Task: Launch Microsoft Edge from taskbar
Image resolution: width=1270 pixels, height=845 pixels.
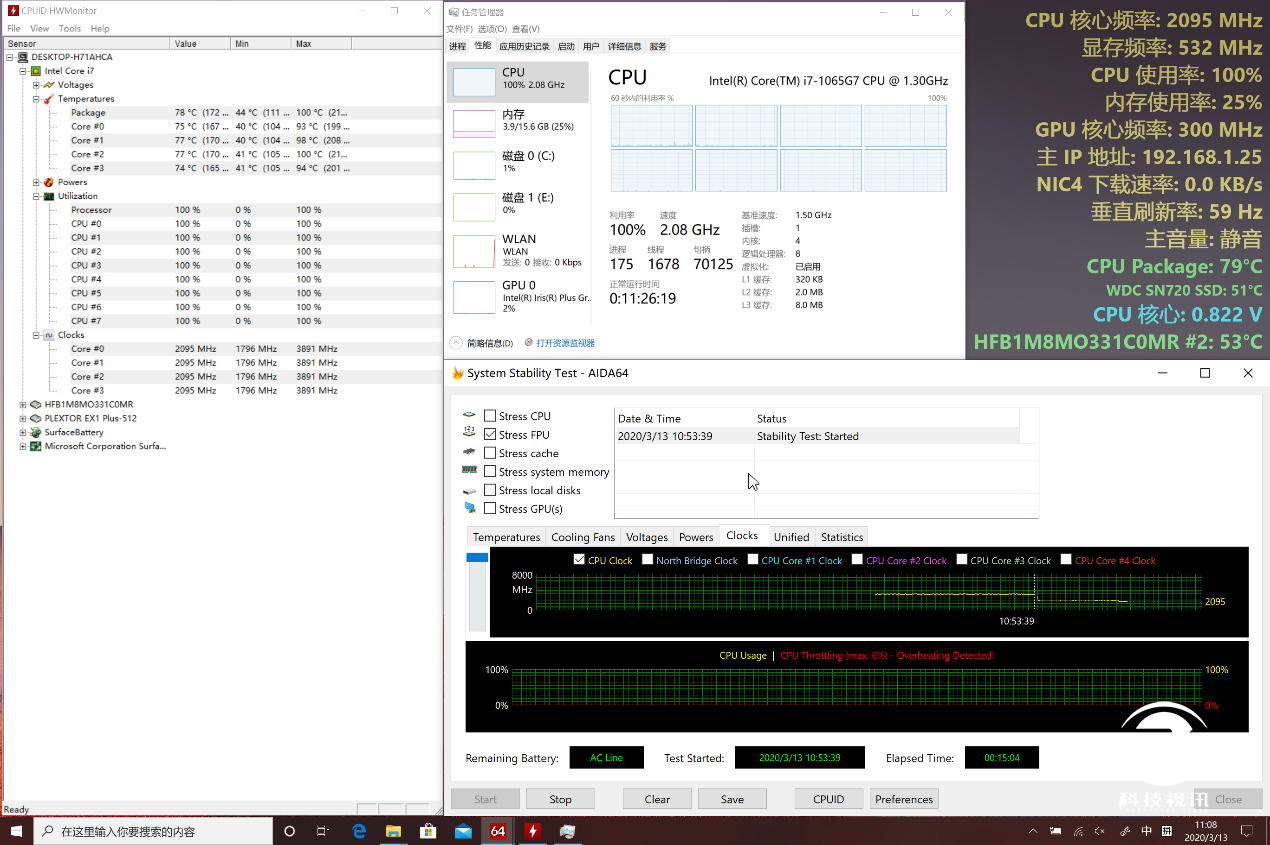Action: tap(359, 831)
